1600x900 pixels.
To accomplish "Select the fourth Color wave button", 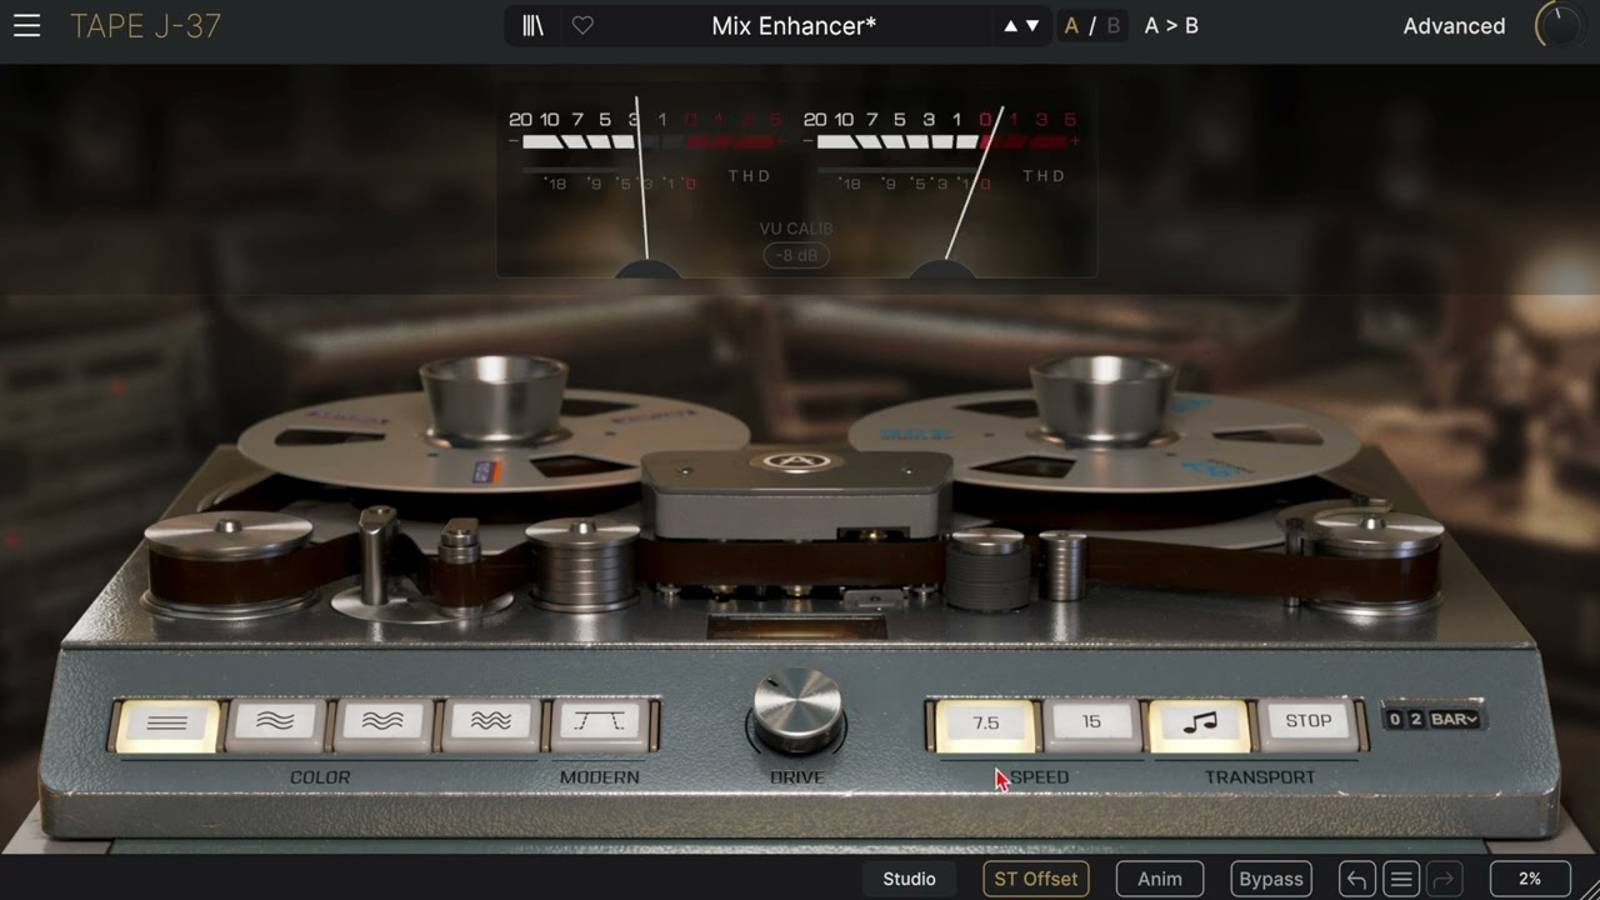I will pos(491,723).
